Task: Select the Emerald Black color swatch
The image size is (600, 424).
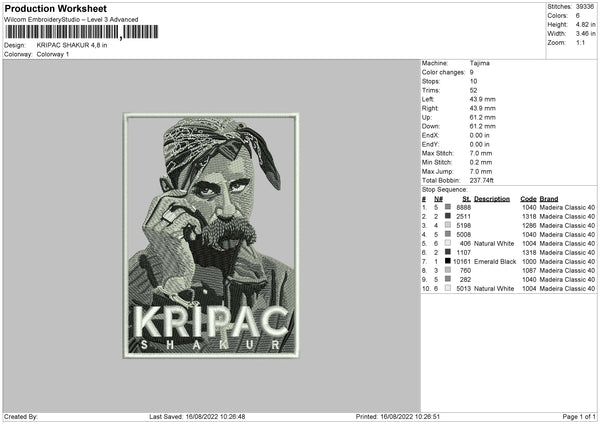Action: [x=448, y=261]
